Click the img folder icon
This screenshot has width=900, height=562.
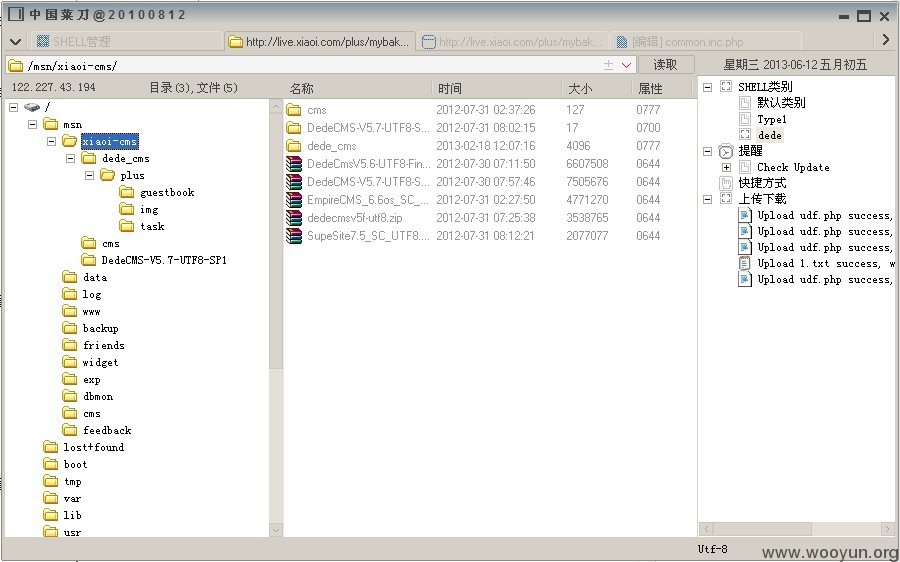pos(127,210)
